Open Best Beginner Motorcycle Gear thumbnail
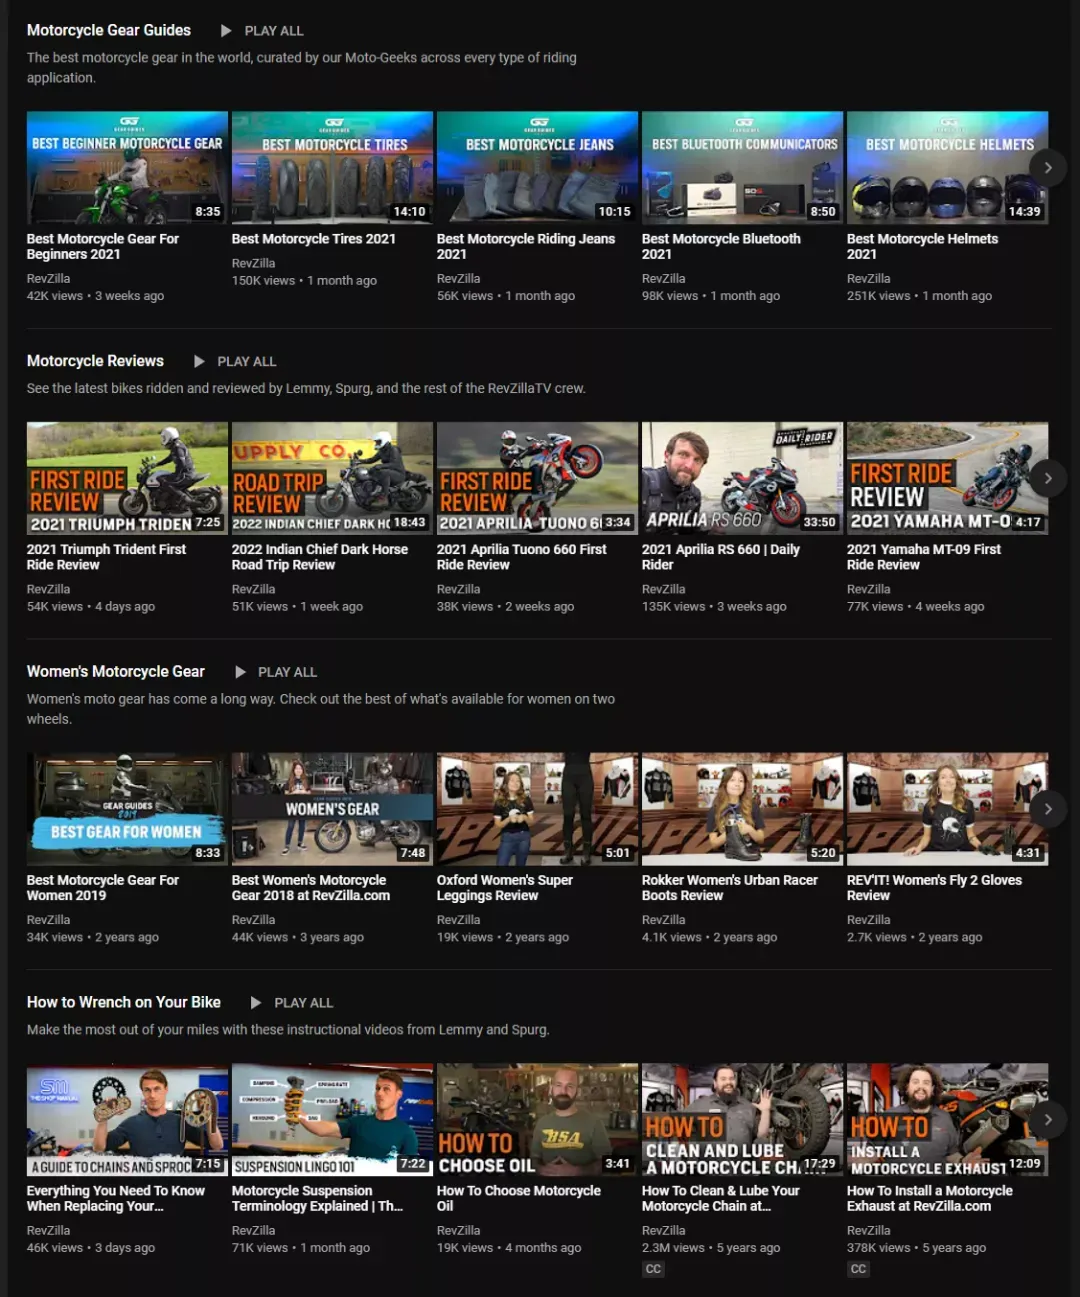The image size is (1080, 1297). [127, 168]
